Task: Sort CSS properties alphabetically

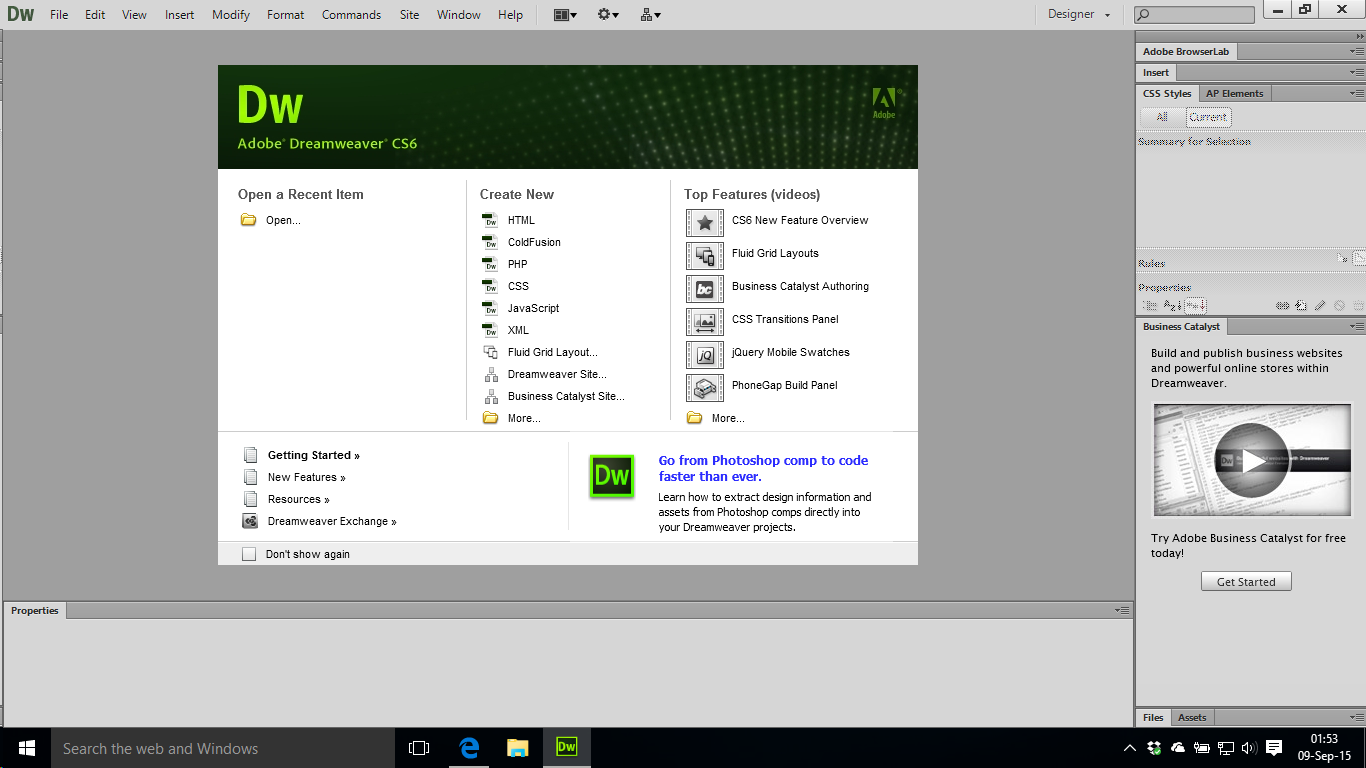Action: pyautogui.click(x=1172, y=305)
